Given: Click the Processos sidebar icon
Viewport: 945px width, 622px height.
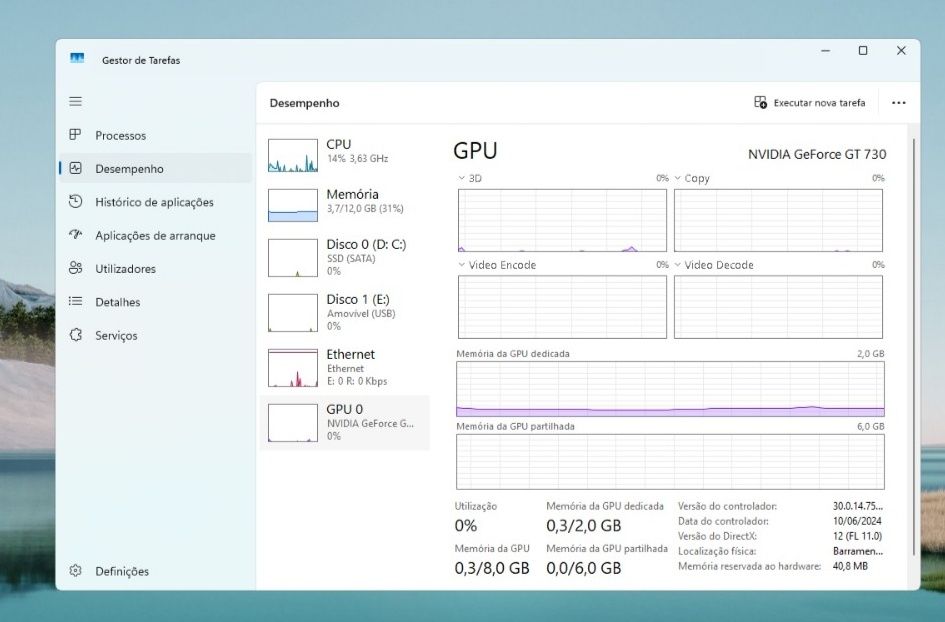Looking at the screenshot, I should (75, 134).
